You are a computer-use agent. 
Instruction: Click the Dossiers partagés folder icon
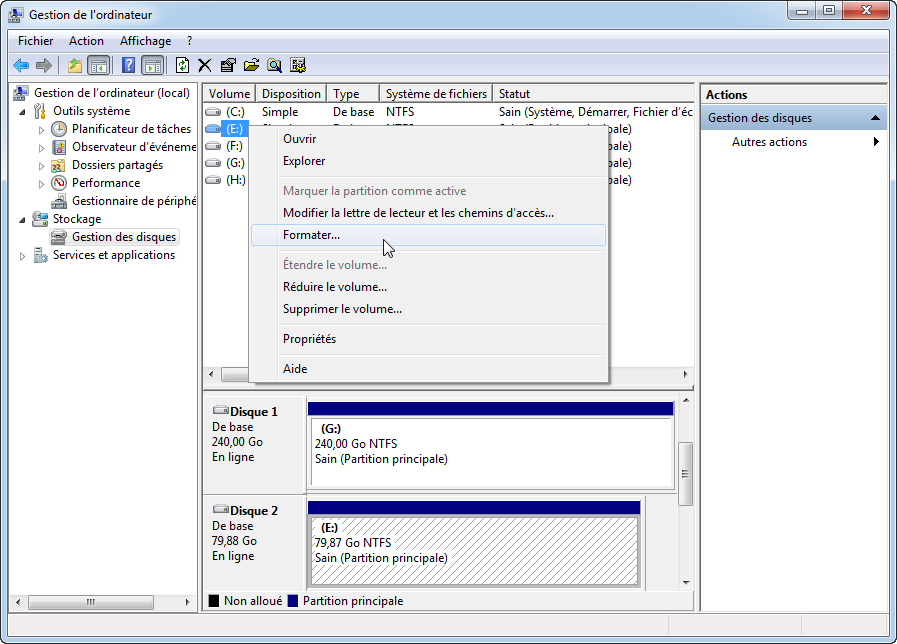tap(58, 166)
